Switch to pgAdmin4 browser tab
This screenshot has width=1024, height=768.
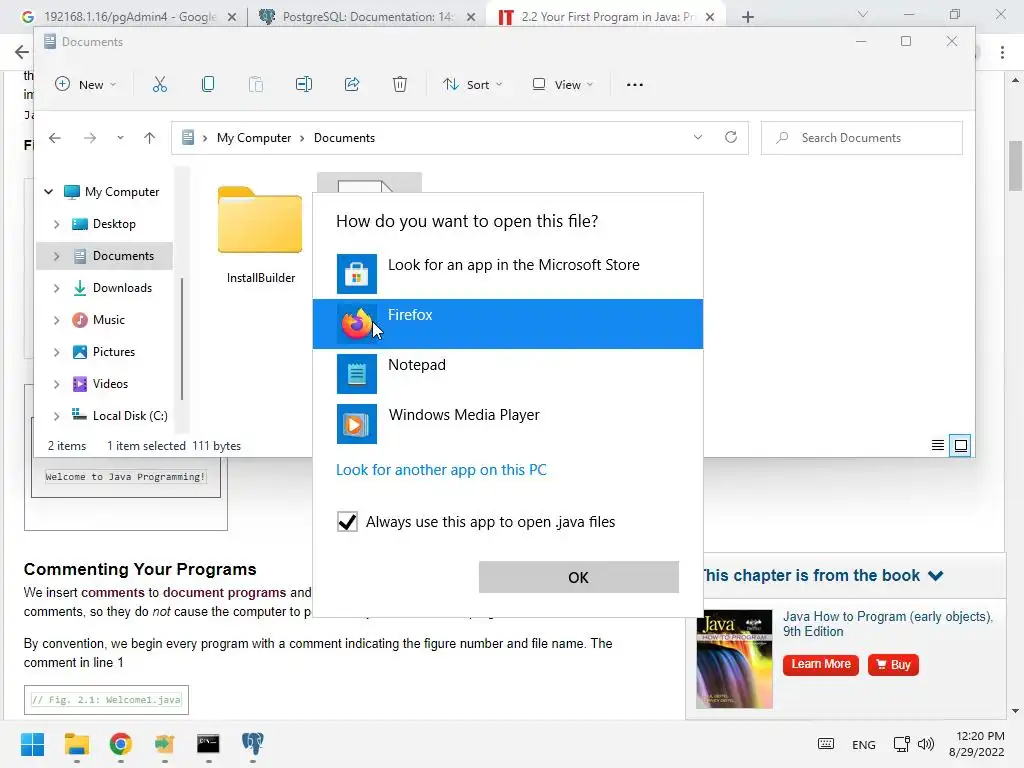tap(128, 17)
